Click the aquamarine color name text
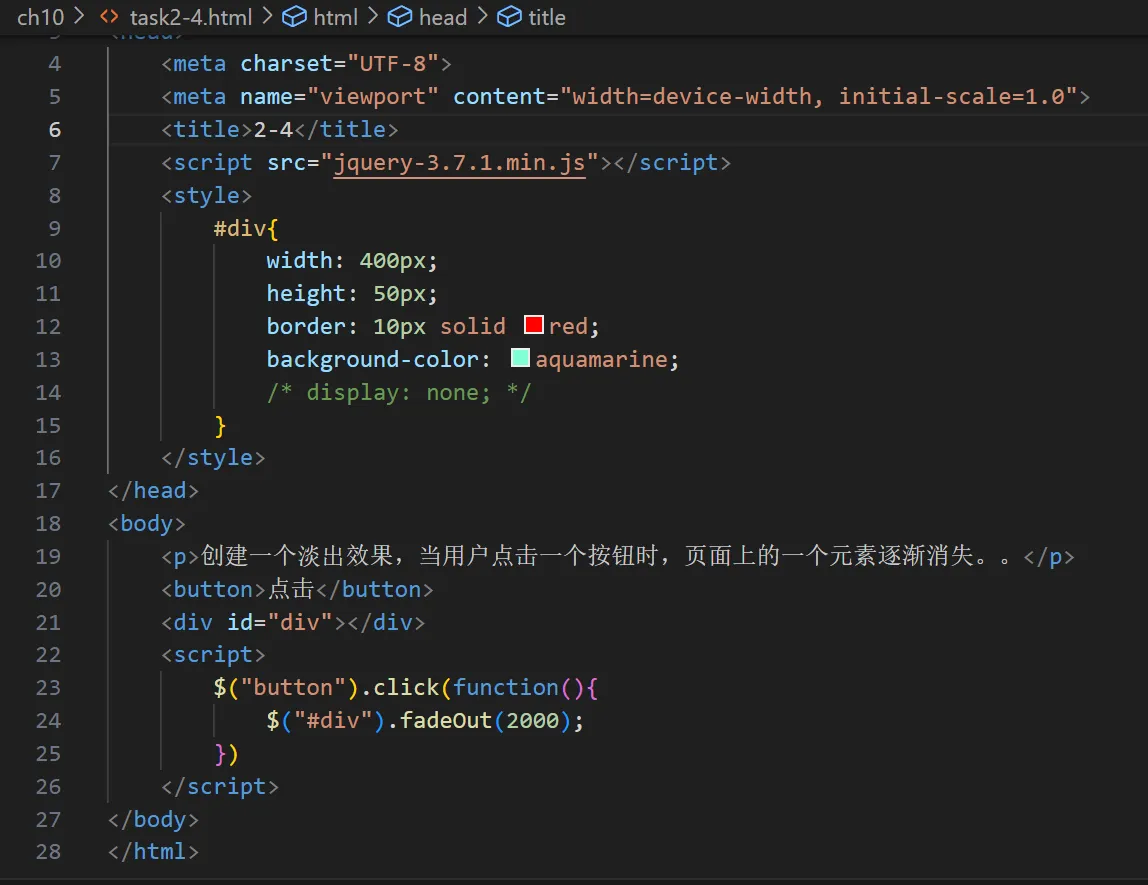 (x=602, y=359)
